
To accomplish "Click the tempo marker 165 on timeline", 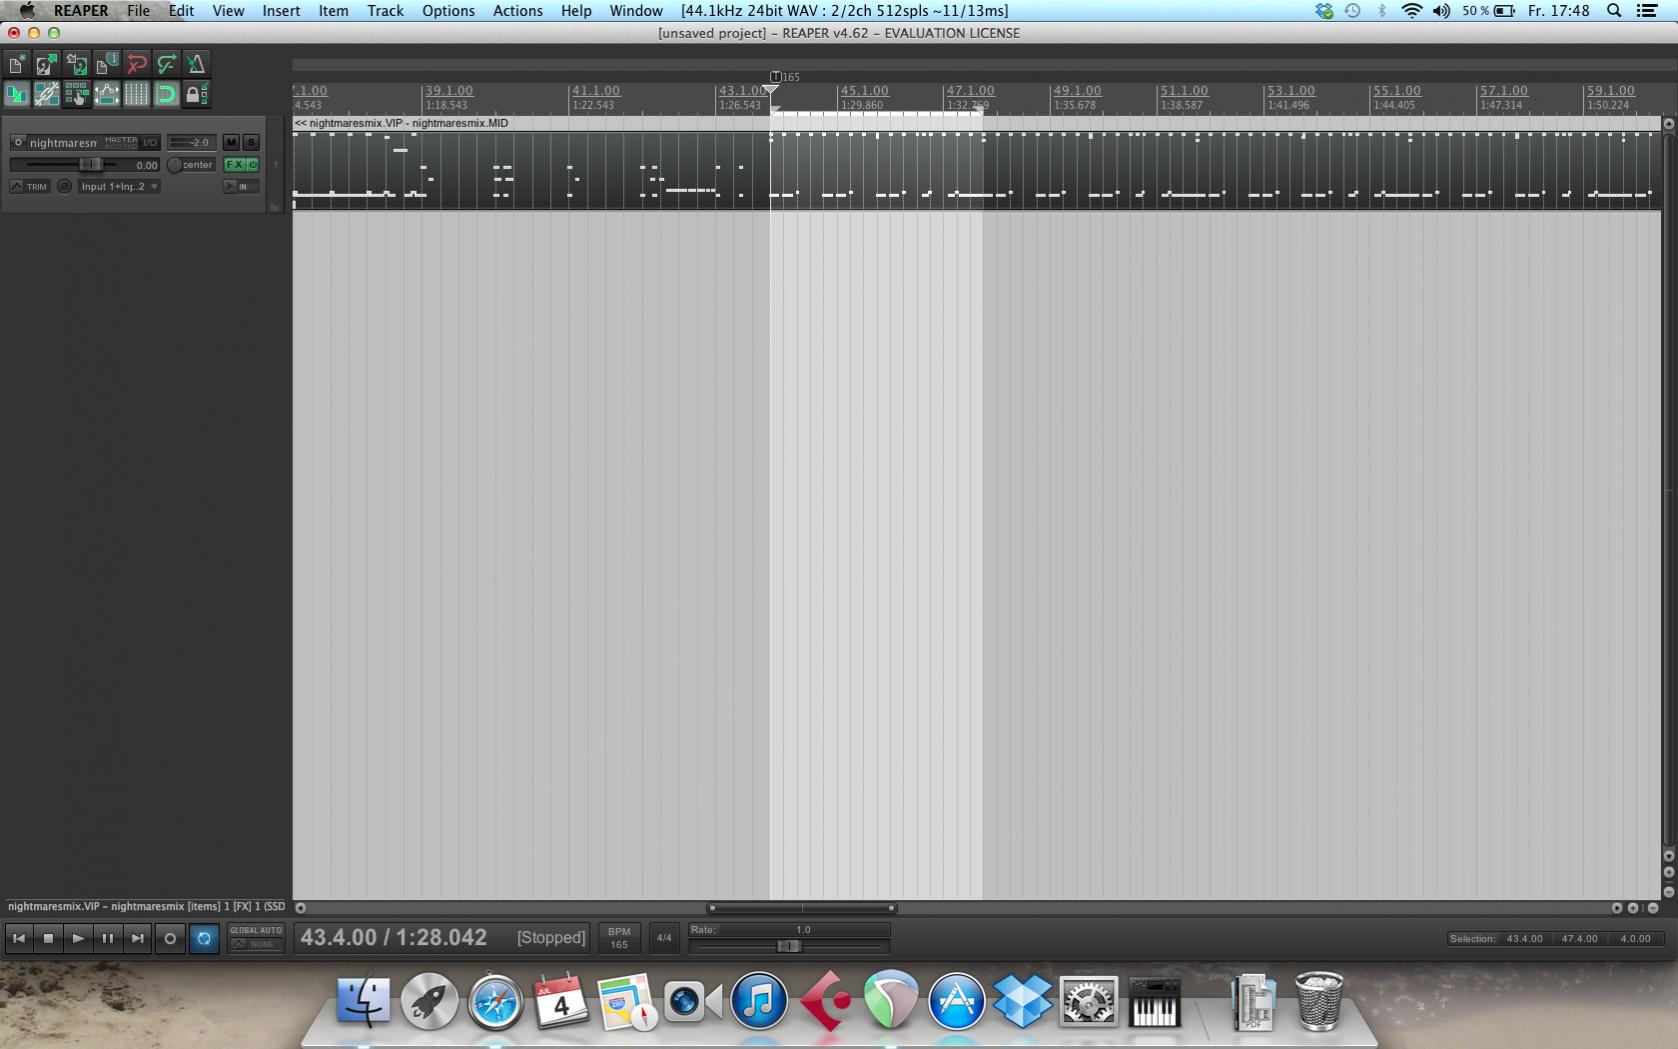I will (785, 77).
